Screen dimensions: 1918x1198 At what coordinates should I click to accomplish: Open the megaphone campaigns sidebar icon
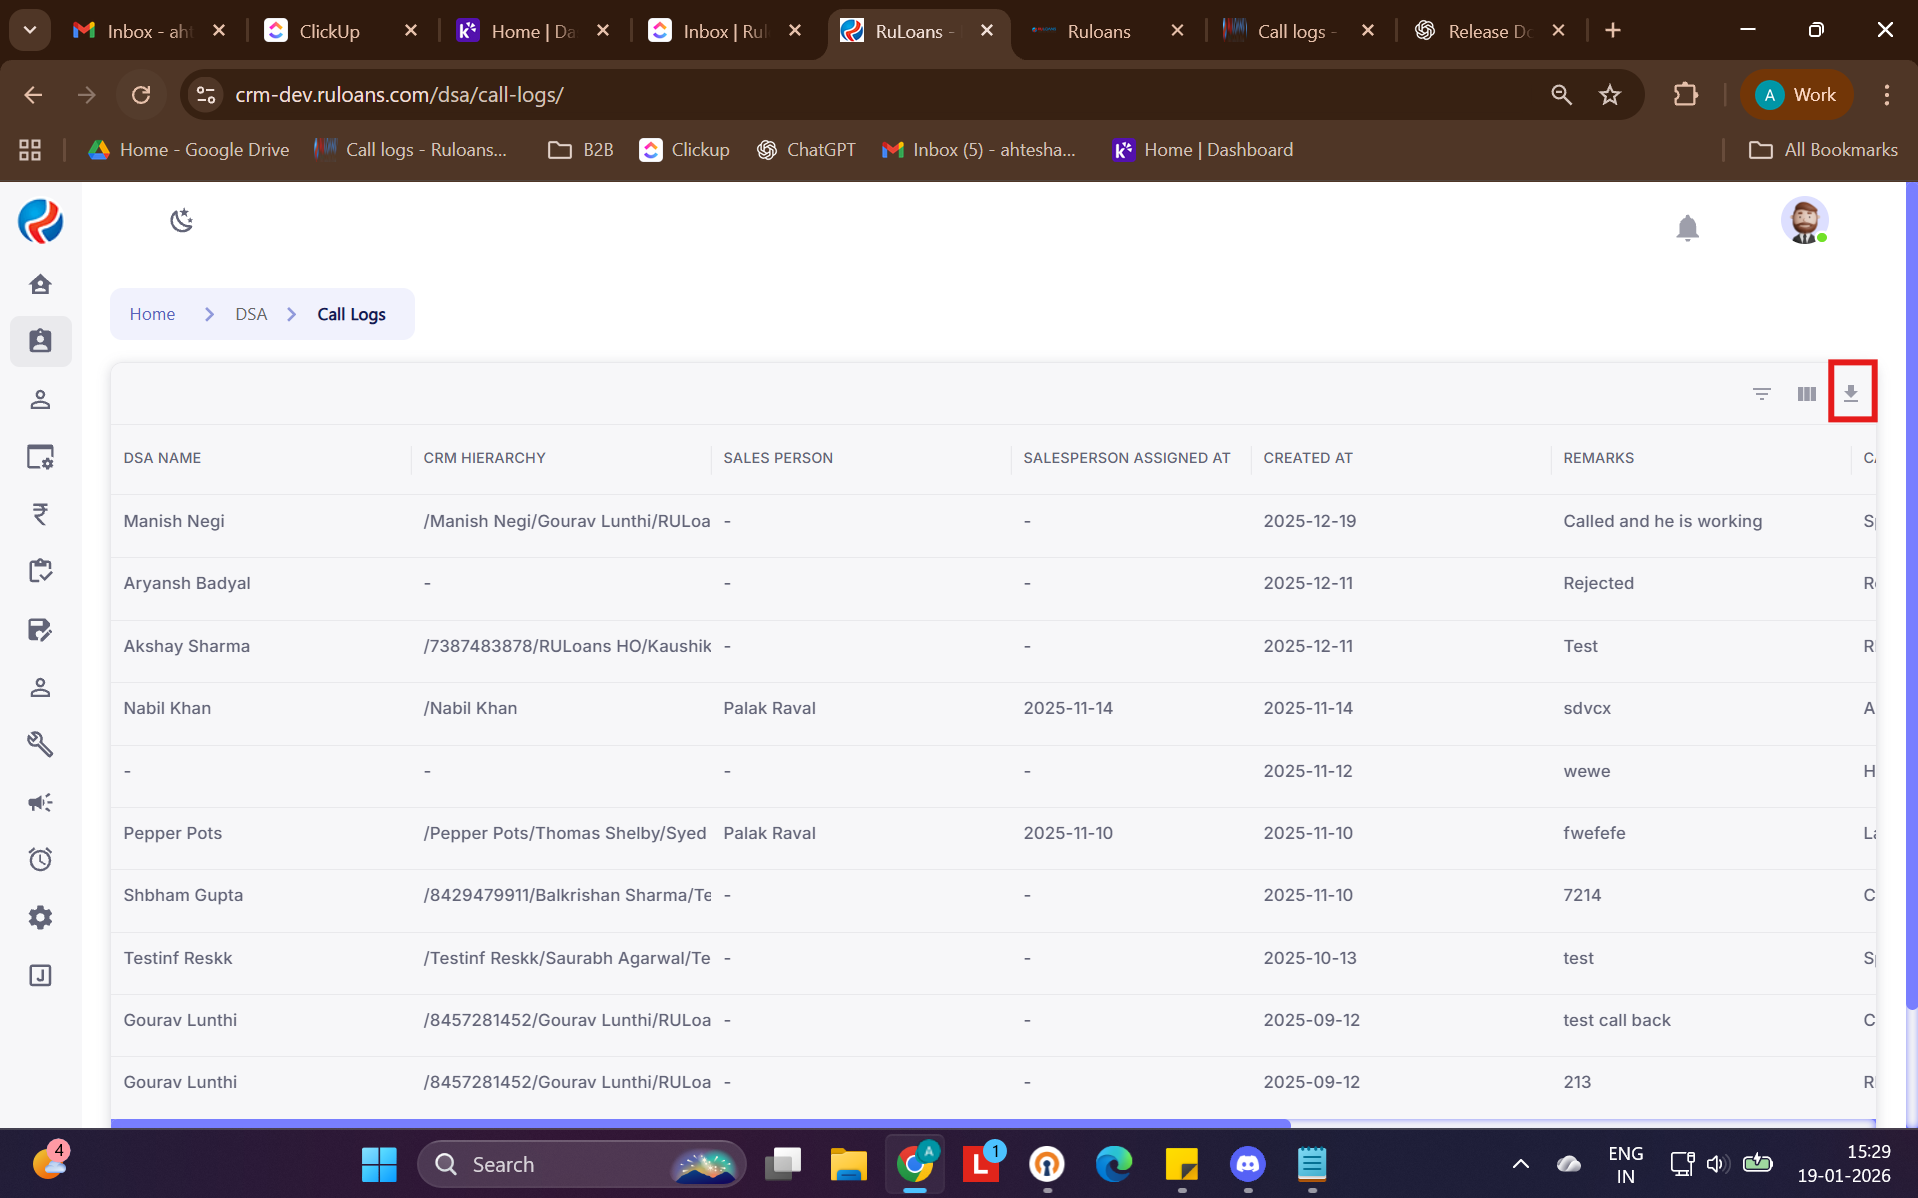(x=40, y=802)
